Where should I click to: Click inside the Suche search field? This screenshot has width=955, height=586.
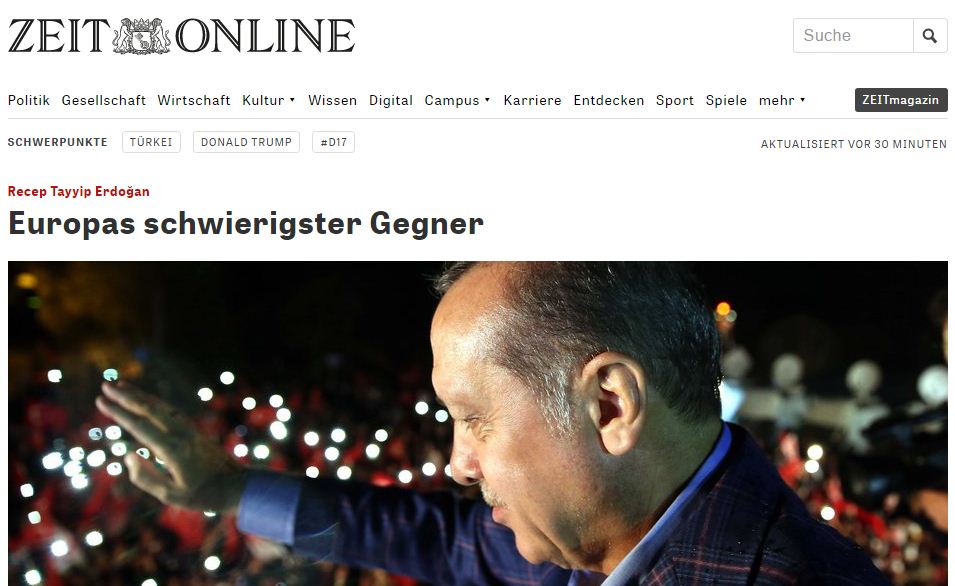853,35
